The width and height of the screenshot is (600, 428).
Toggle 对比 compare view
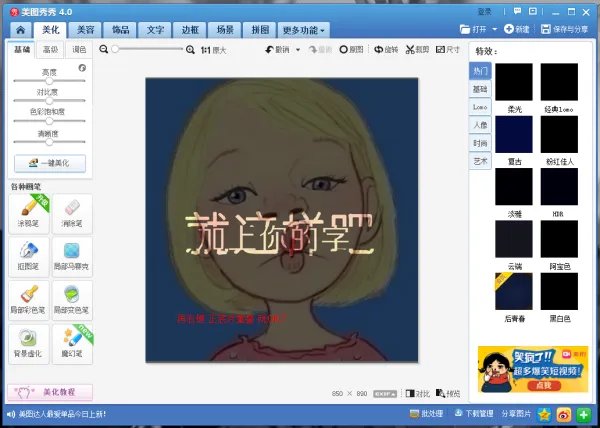tap(417, 394)
